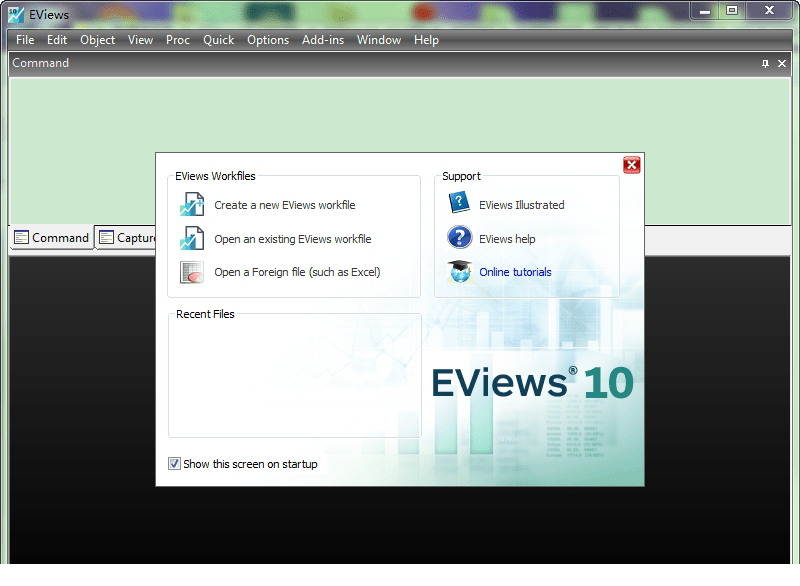Open the View menu
Viewport: 800px width, 586px height.
140,40
